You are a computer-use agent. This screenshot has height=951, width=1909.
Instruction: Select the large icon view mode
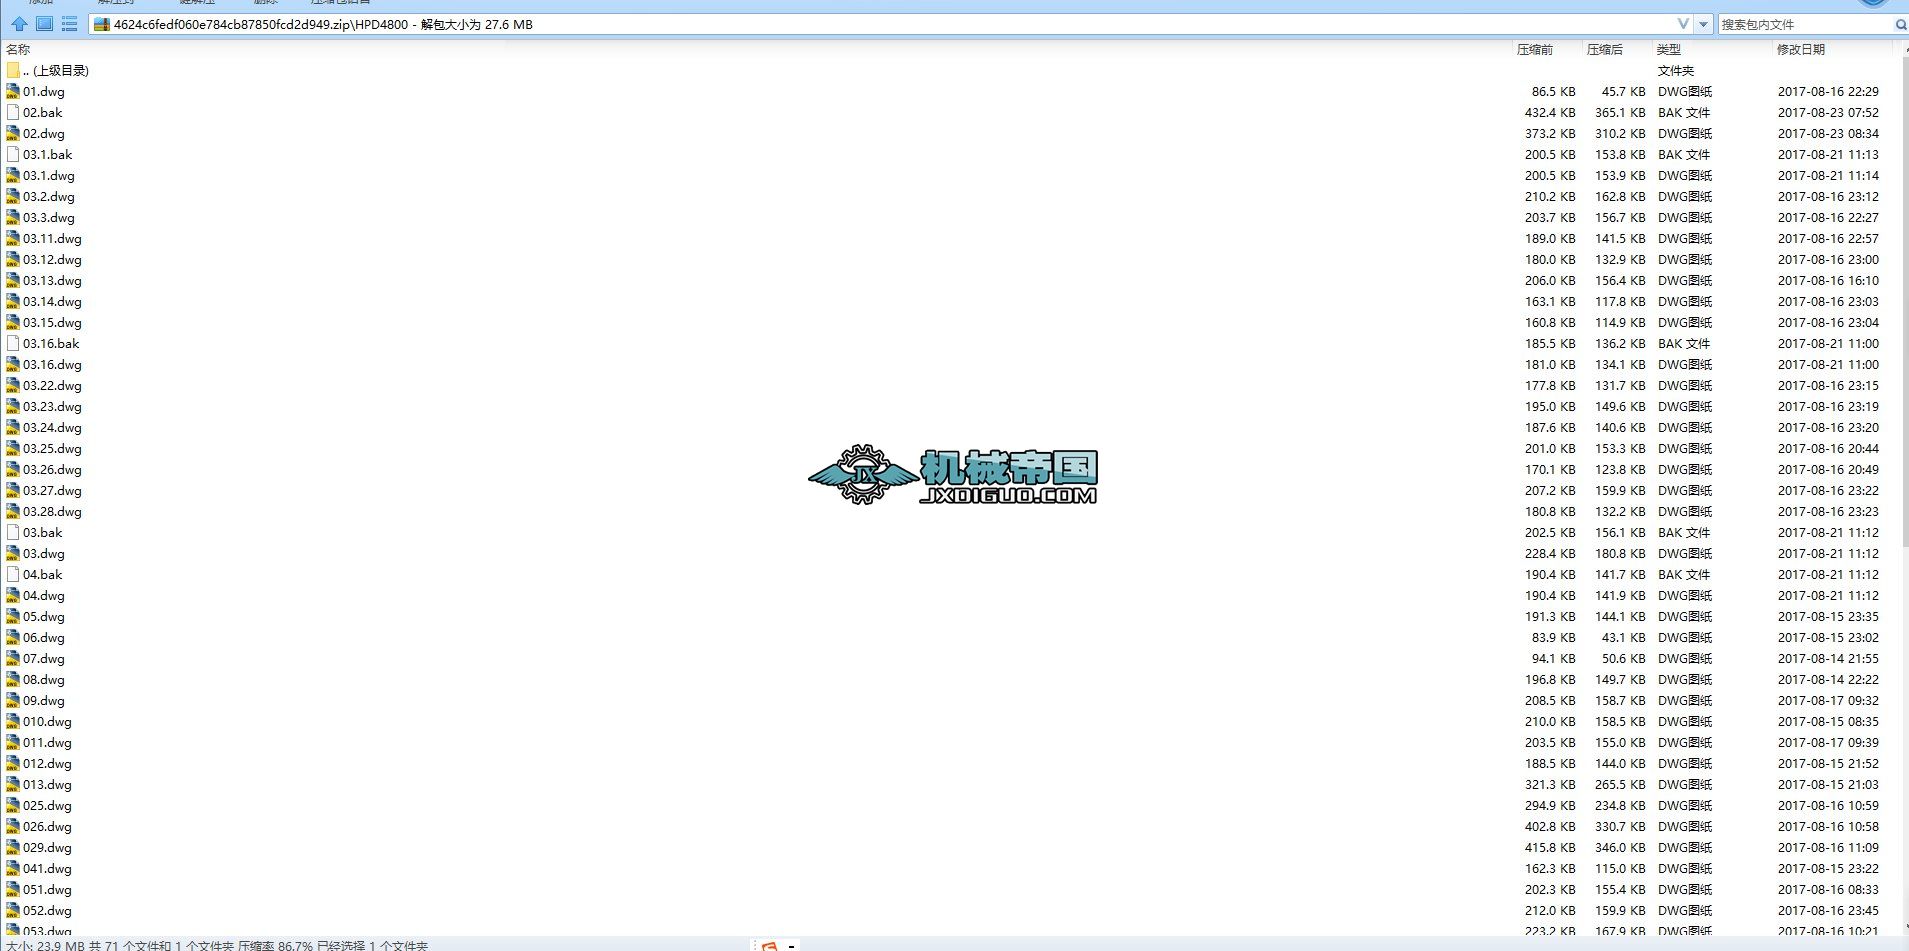[43, 23]
